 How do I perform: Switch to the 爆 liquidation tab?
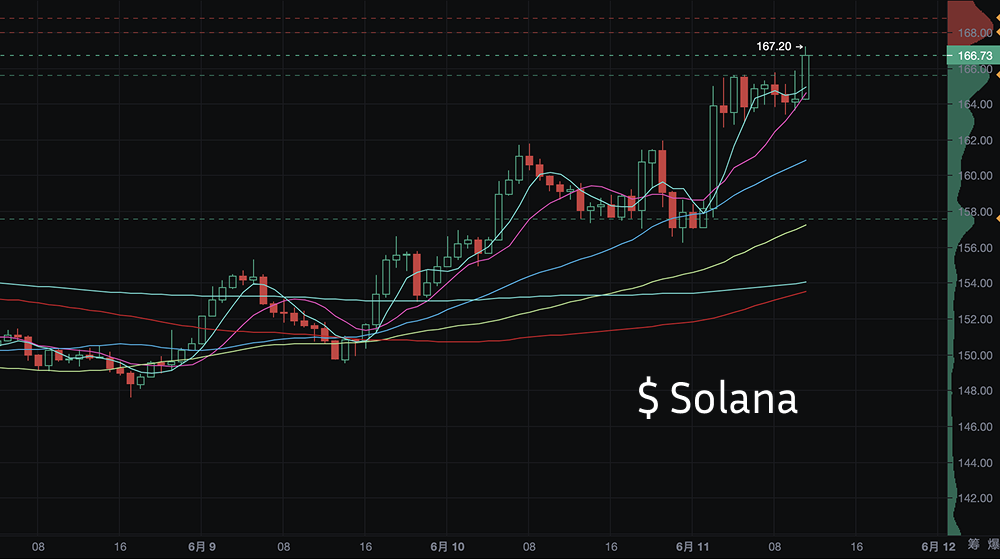click(x=989, y=546)
